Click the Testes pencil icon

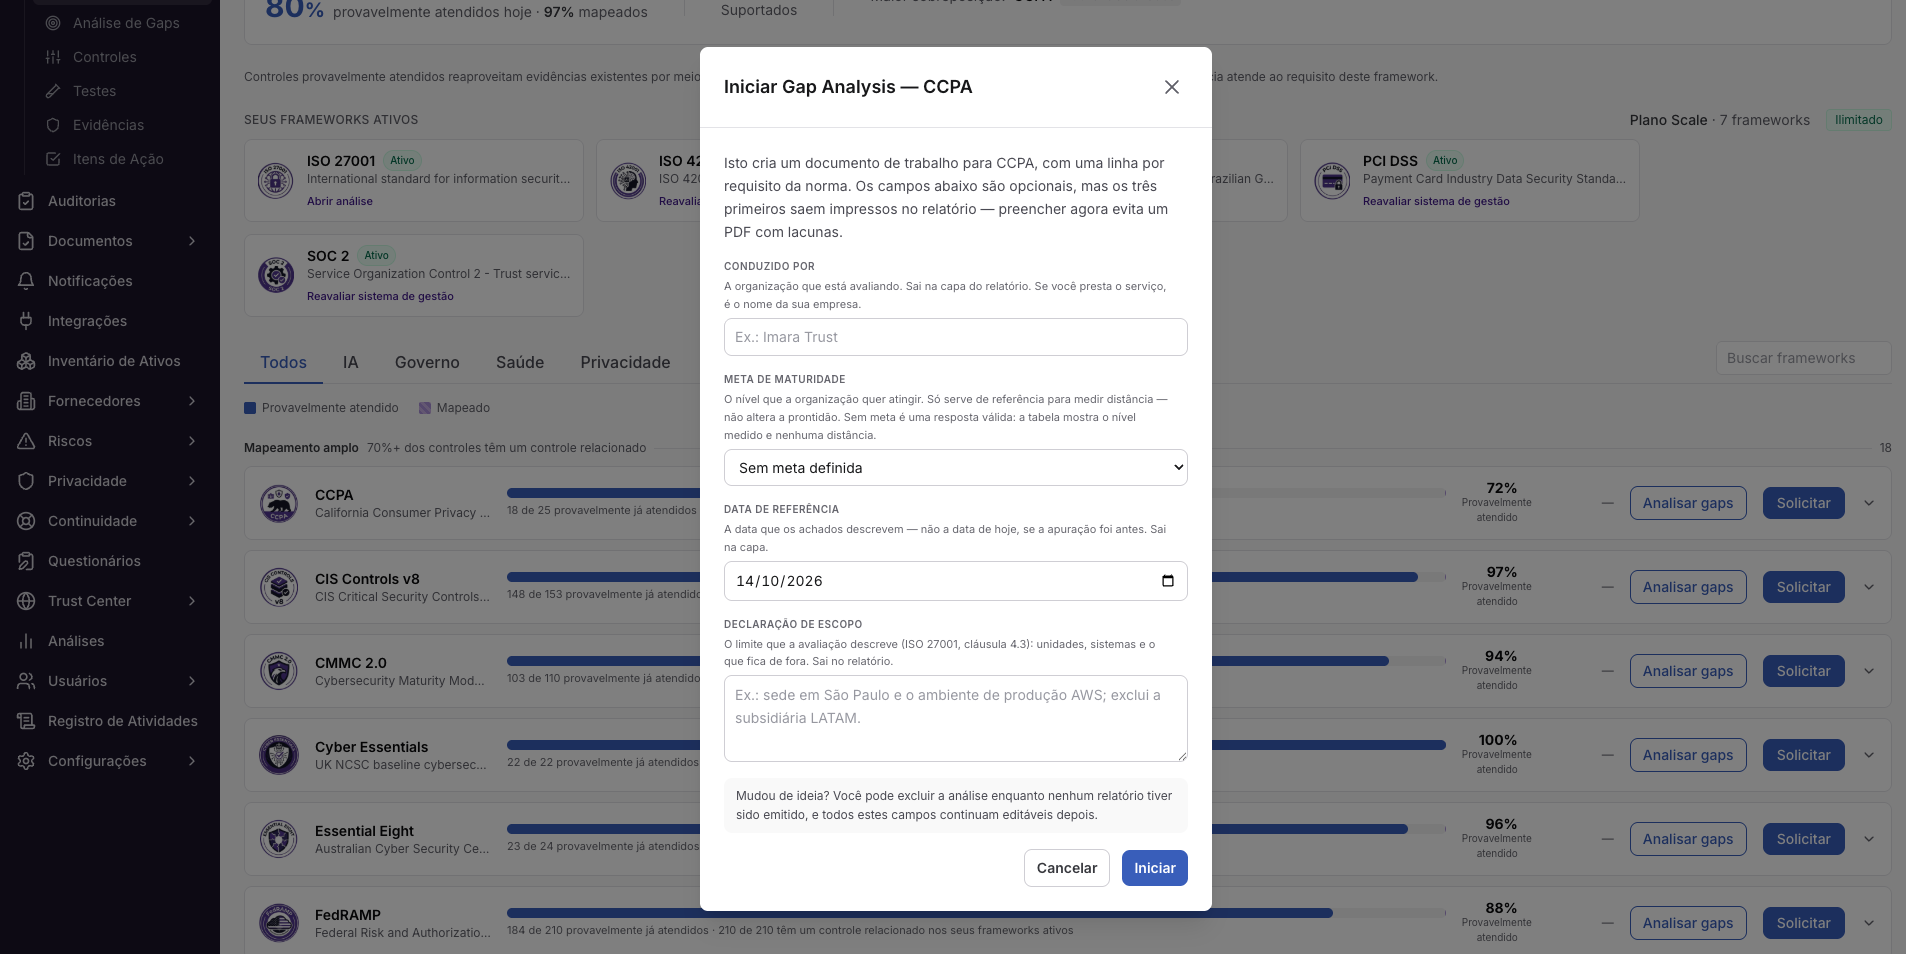tap(53, 91)
